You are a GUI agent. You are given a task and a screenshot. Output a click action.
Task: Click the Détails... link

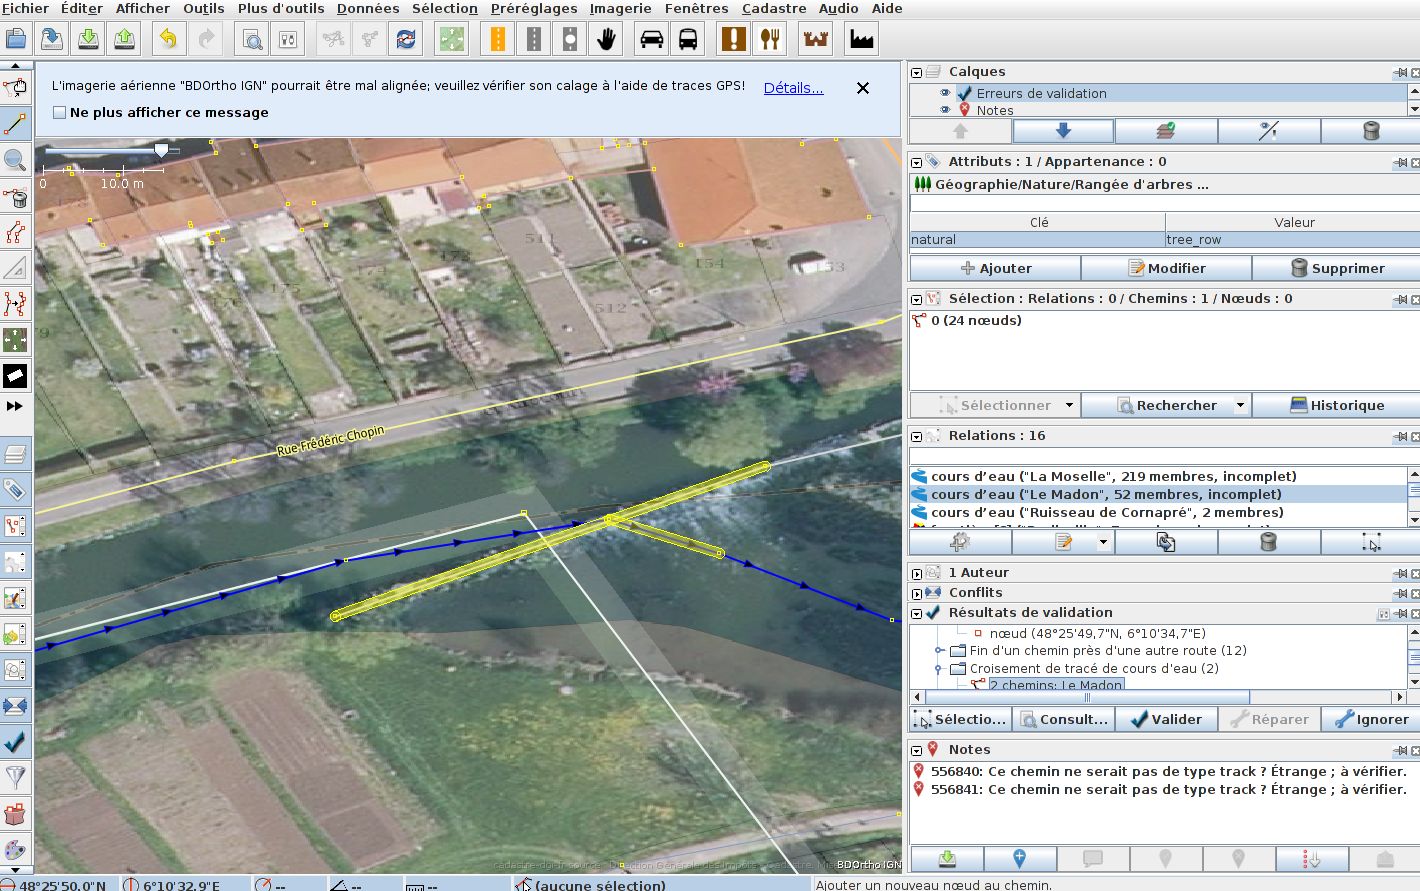click(x=793, y=88)
